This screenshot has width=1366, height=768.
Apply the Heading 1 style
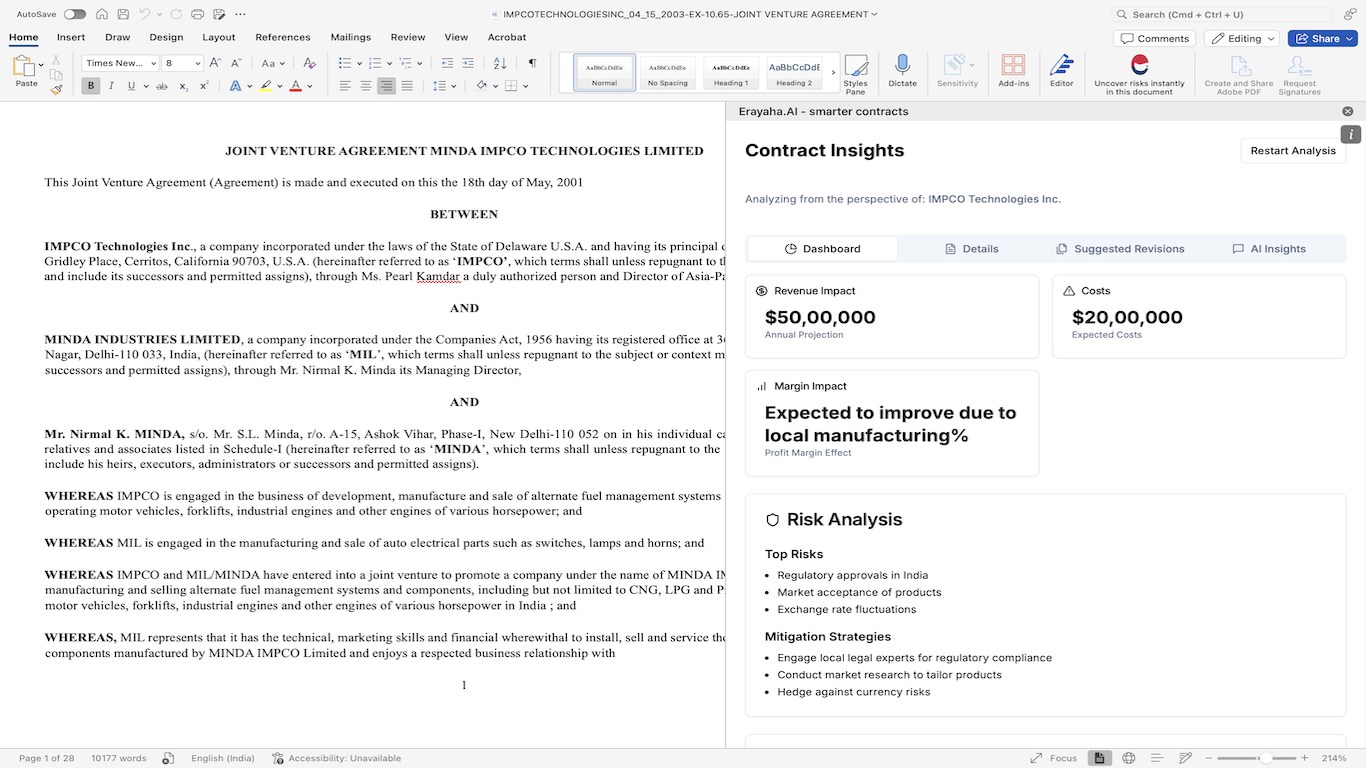pyautogui.click(x=730, y=71)
